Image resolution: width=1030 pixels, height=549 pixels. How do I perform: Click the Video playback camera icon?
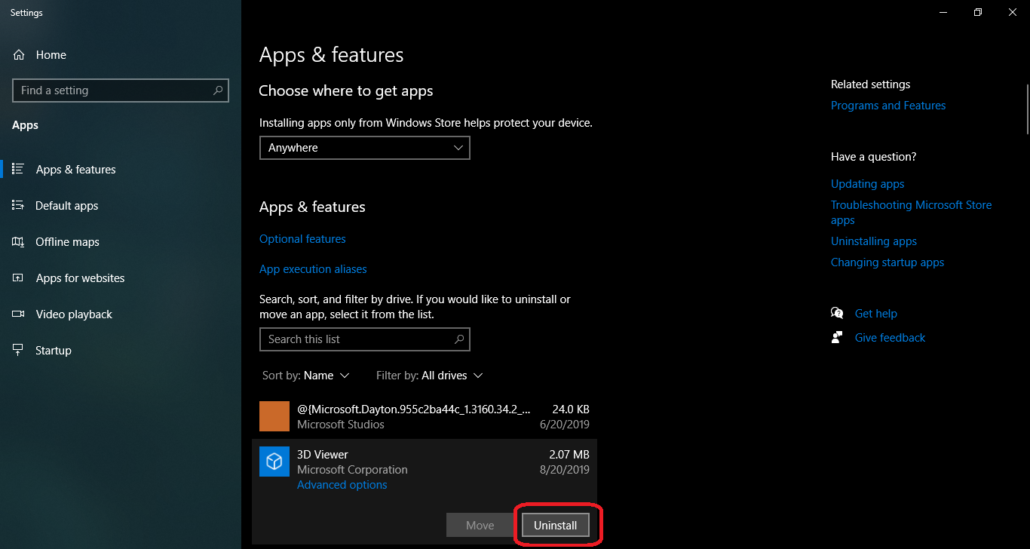pos(18,315)
